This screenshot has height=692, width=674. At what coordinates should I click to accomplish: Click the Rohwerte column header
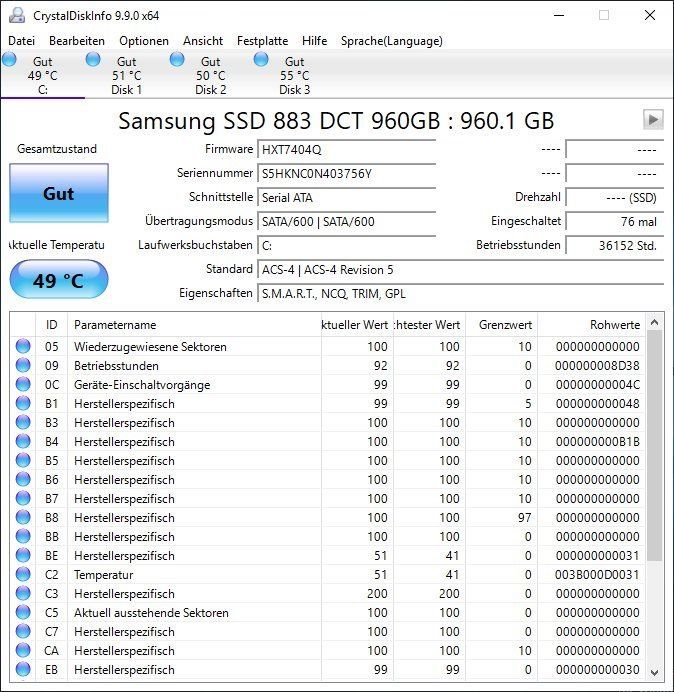(591, 325)
